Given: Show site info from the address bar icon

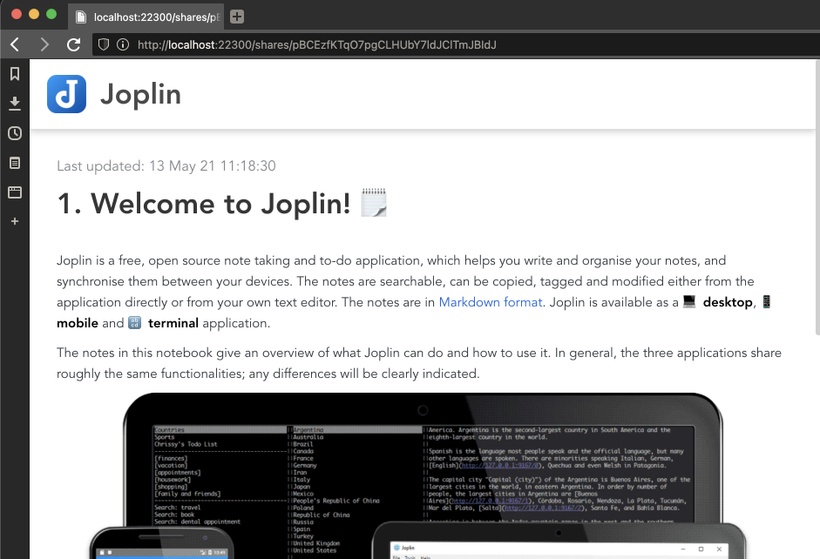Looking at the screenshot, I should coord(122,45).
